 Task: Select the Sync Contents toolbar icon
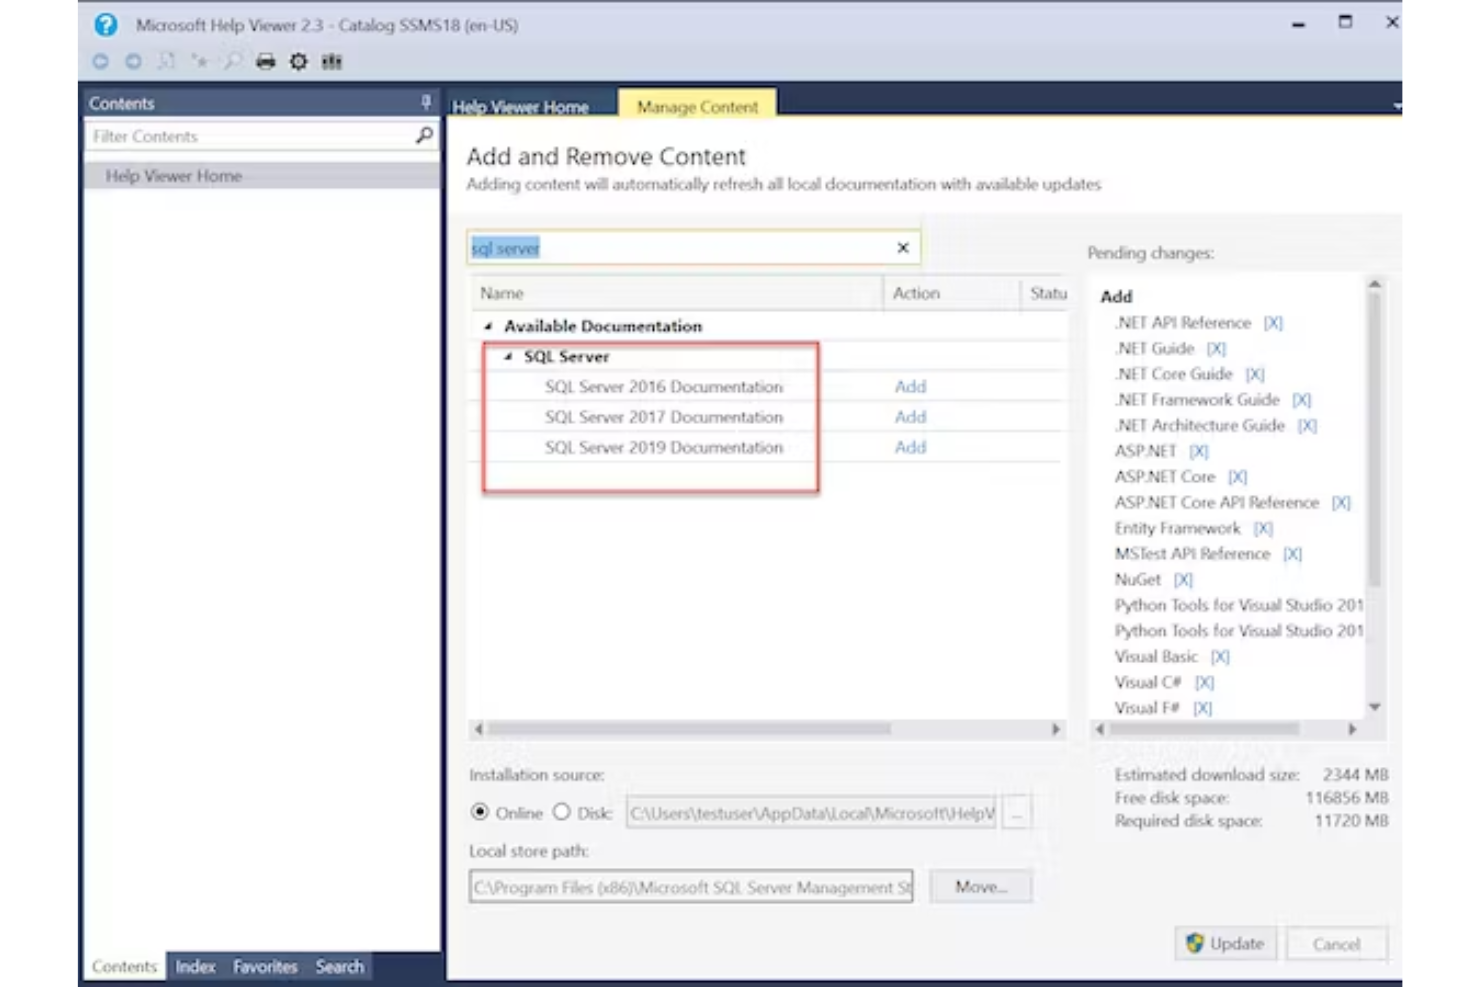point(165,61)
